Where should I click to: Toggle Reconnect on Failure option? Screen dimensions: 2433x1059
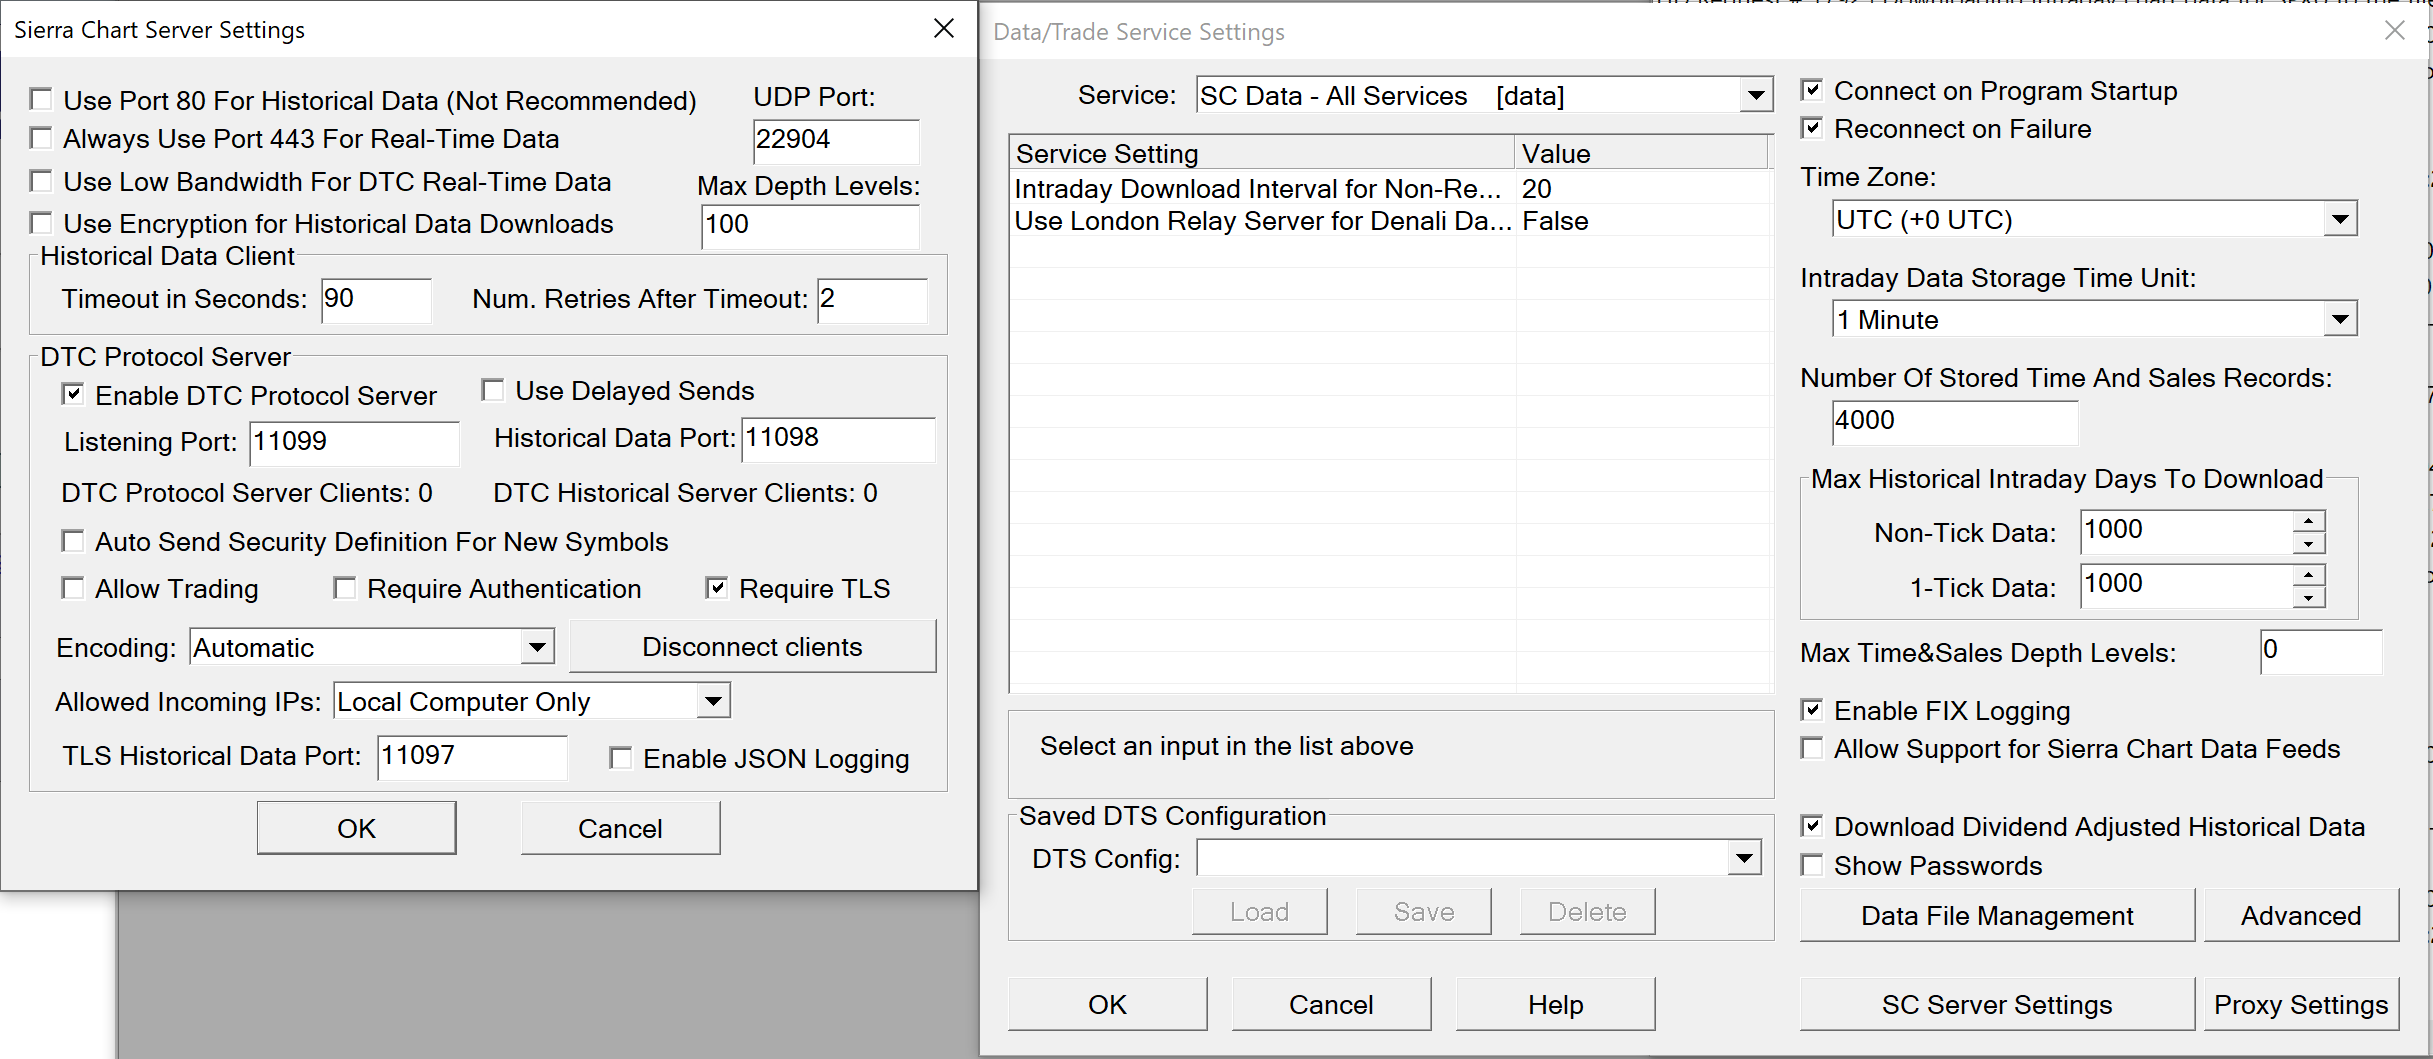coord(1812,128)
